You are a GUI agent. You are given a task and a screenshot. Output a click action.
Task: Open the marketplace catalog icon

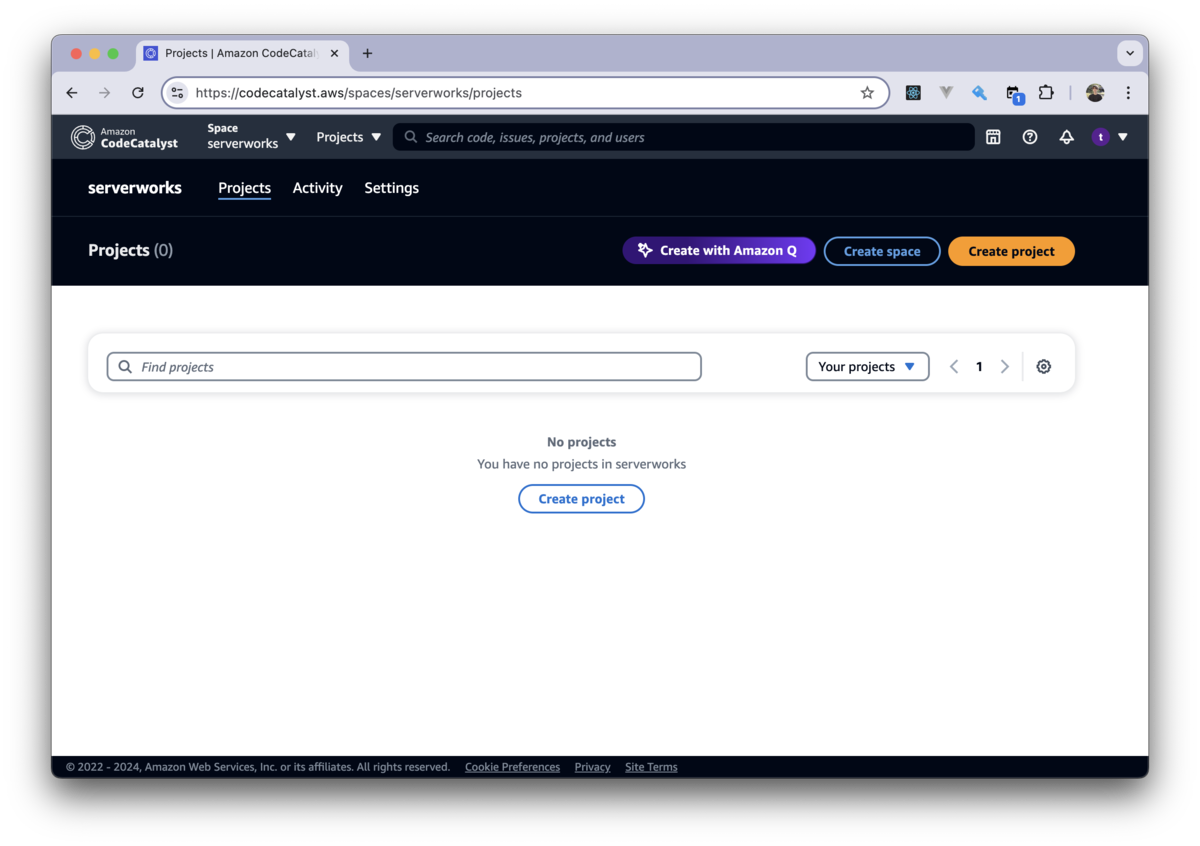tap(993, 137)
